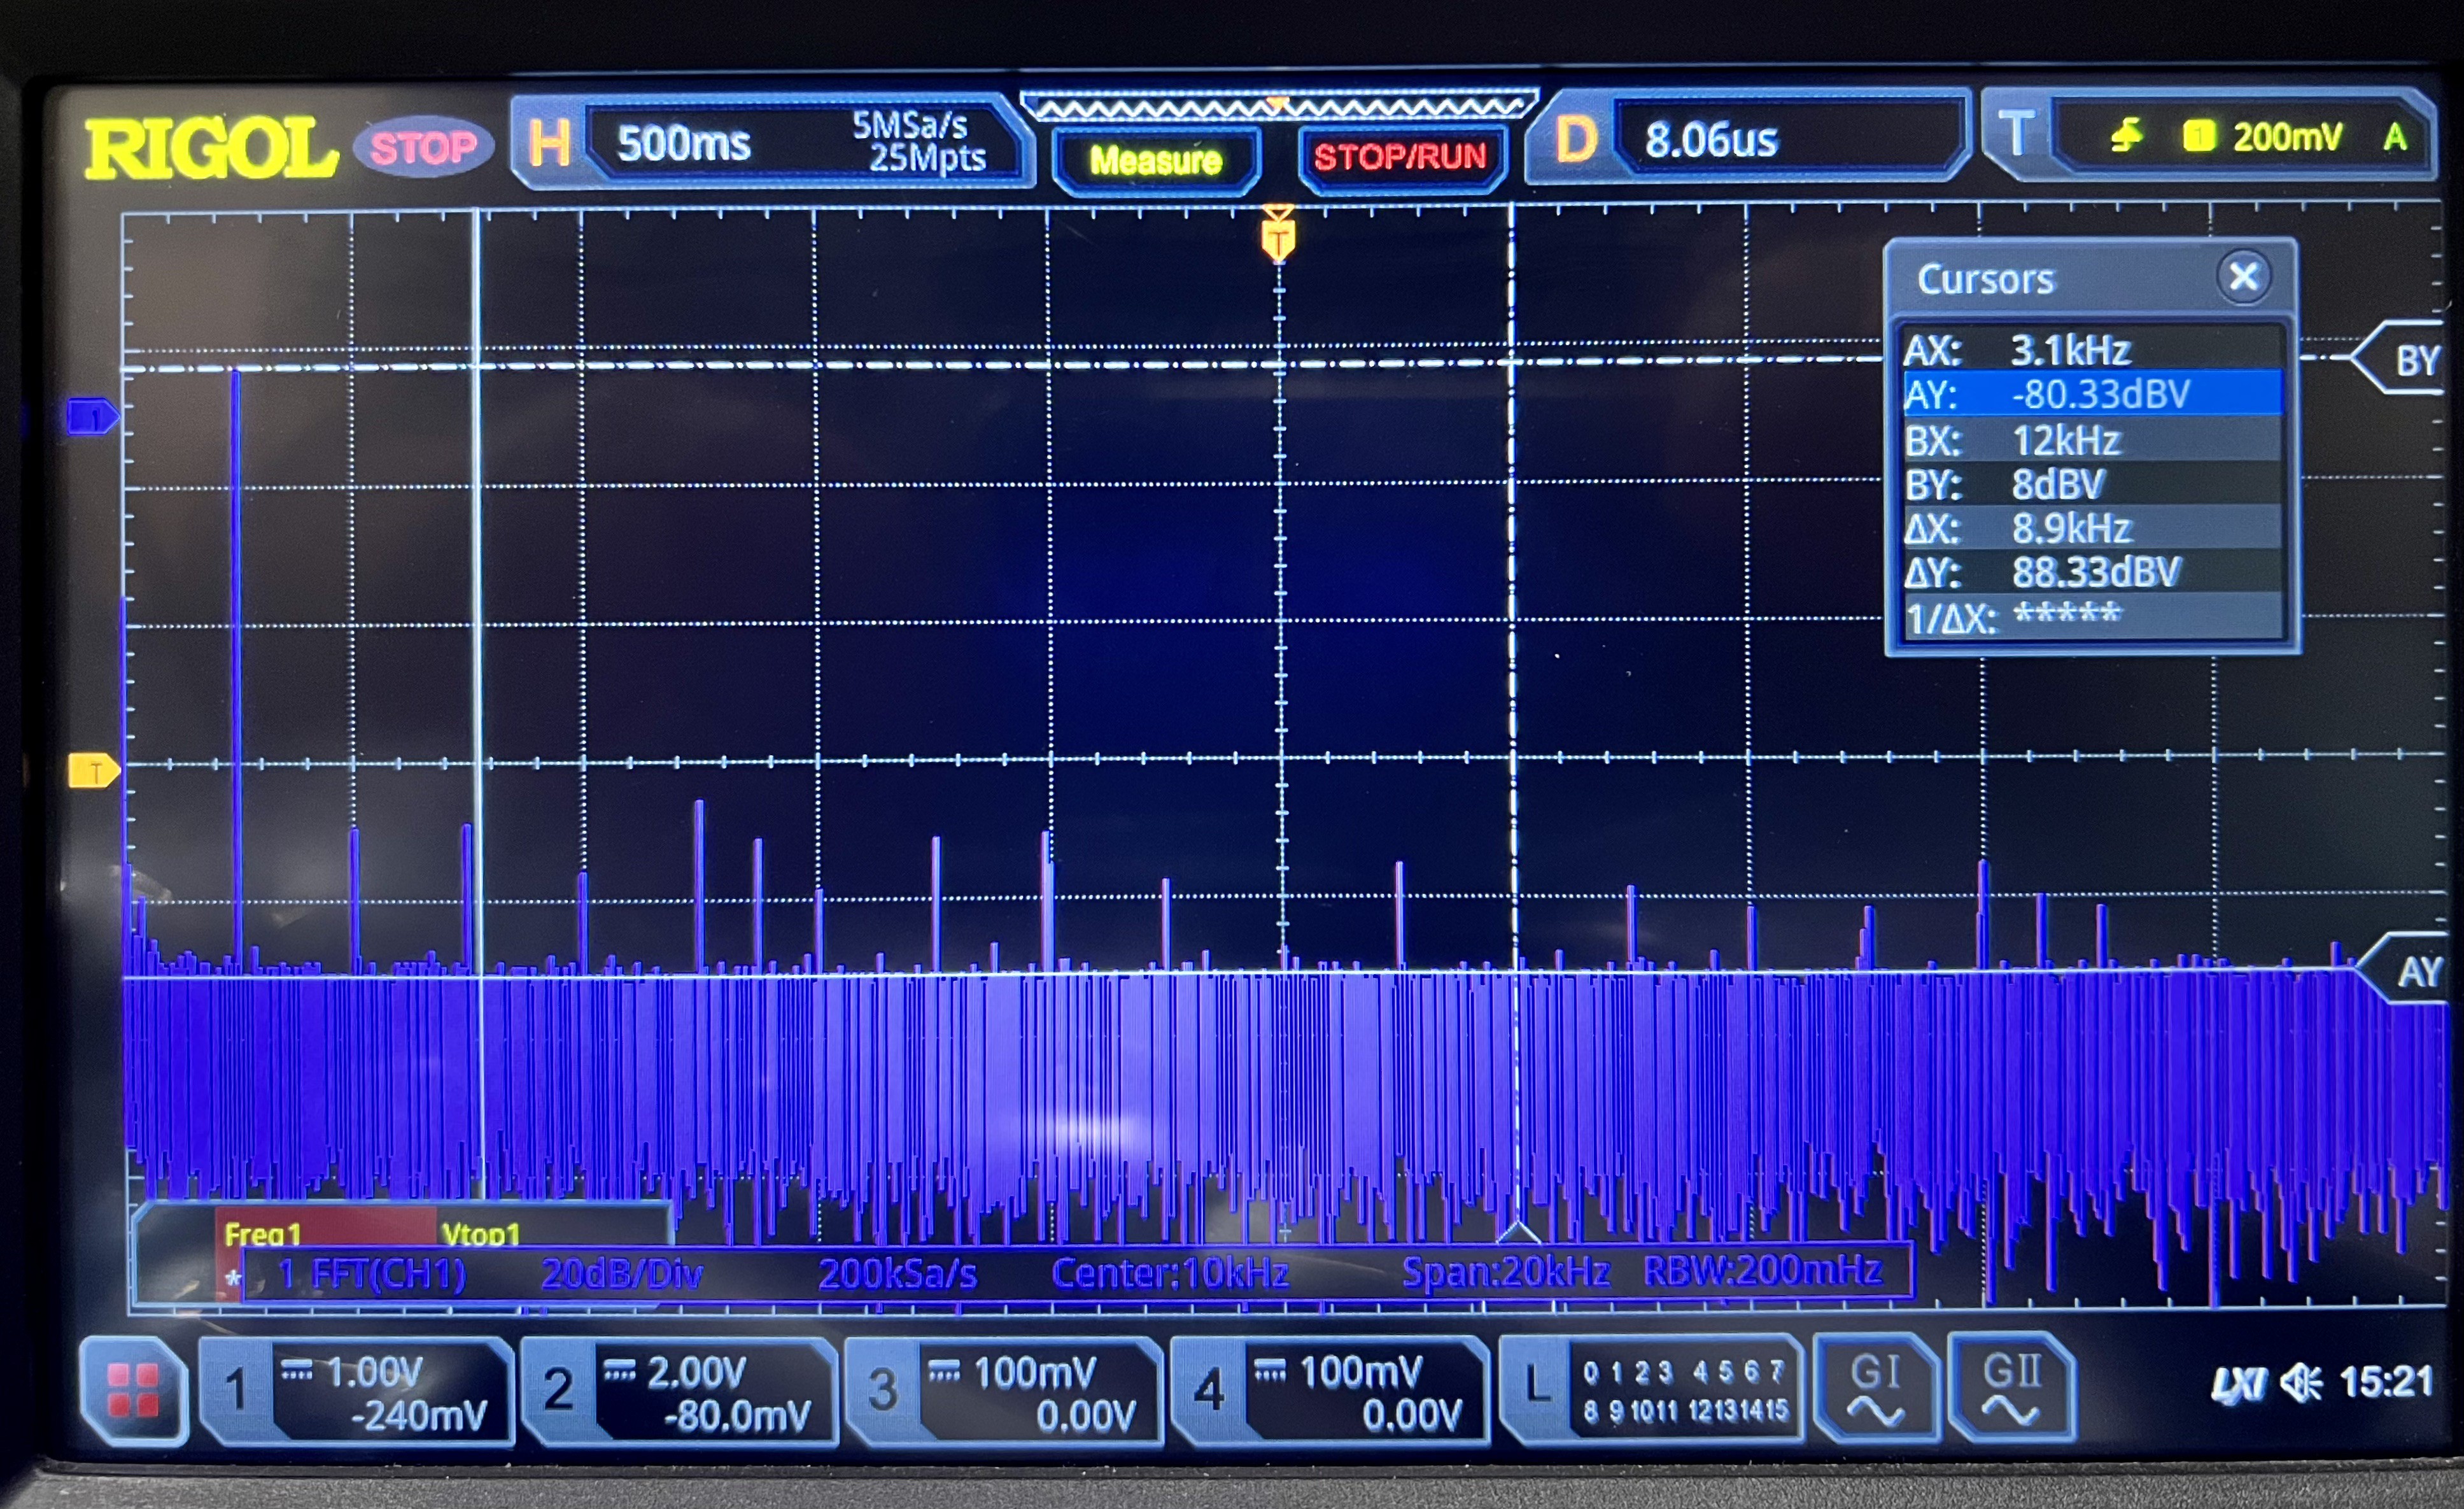Tap the 20dB/Div FFT scale

pyautogui.click(x=621, y=1274)
